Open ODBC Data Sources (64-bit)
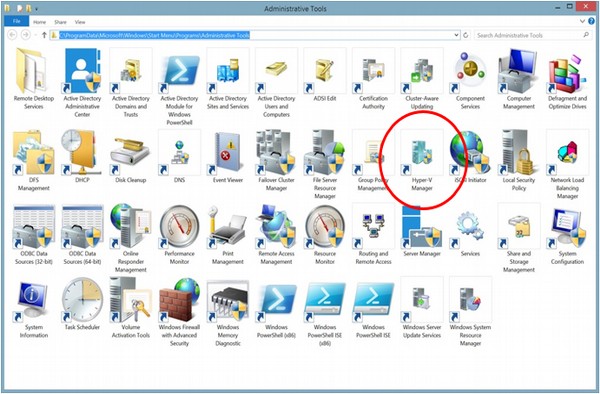This screenshot has height=394, width=600. tap(82, 234)
